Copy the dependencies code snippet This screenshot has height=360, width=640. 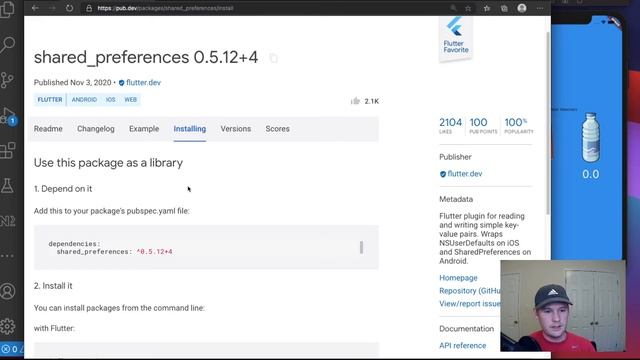point(361,247)
